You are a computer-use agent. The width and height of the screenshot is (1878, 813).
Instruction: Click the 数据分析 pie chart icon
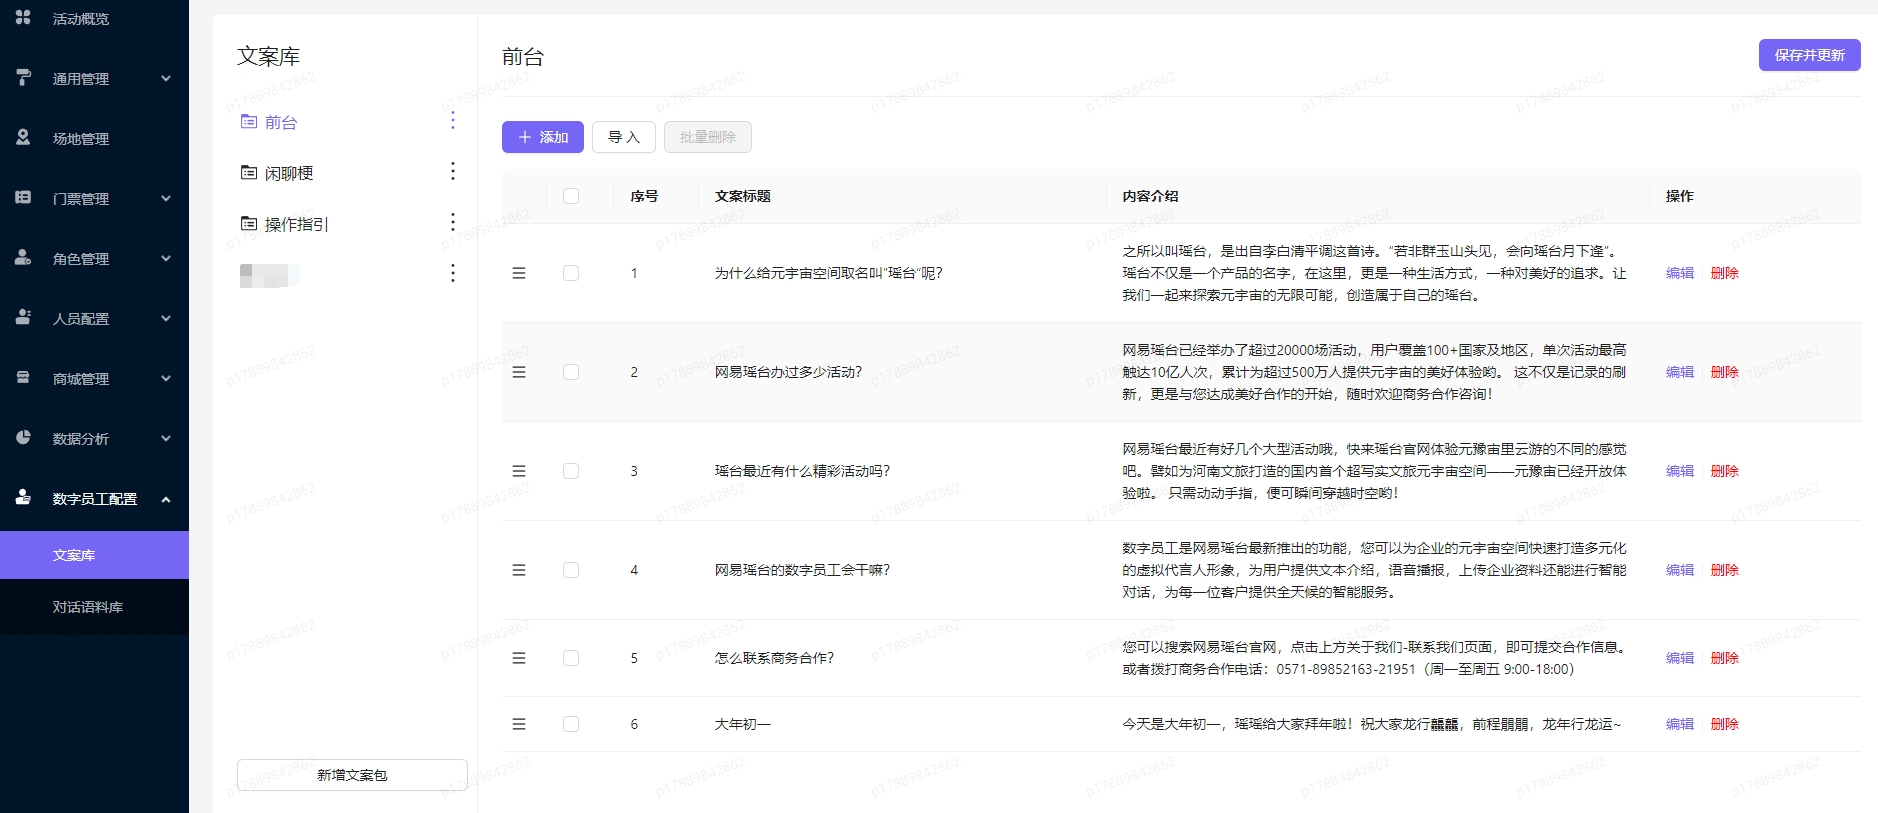(x=23, y=438)
